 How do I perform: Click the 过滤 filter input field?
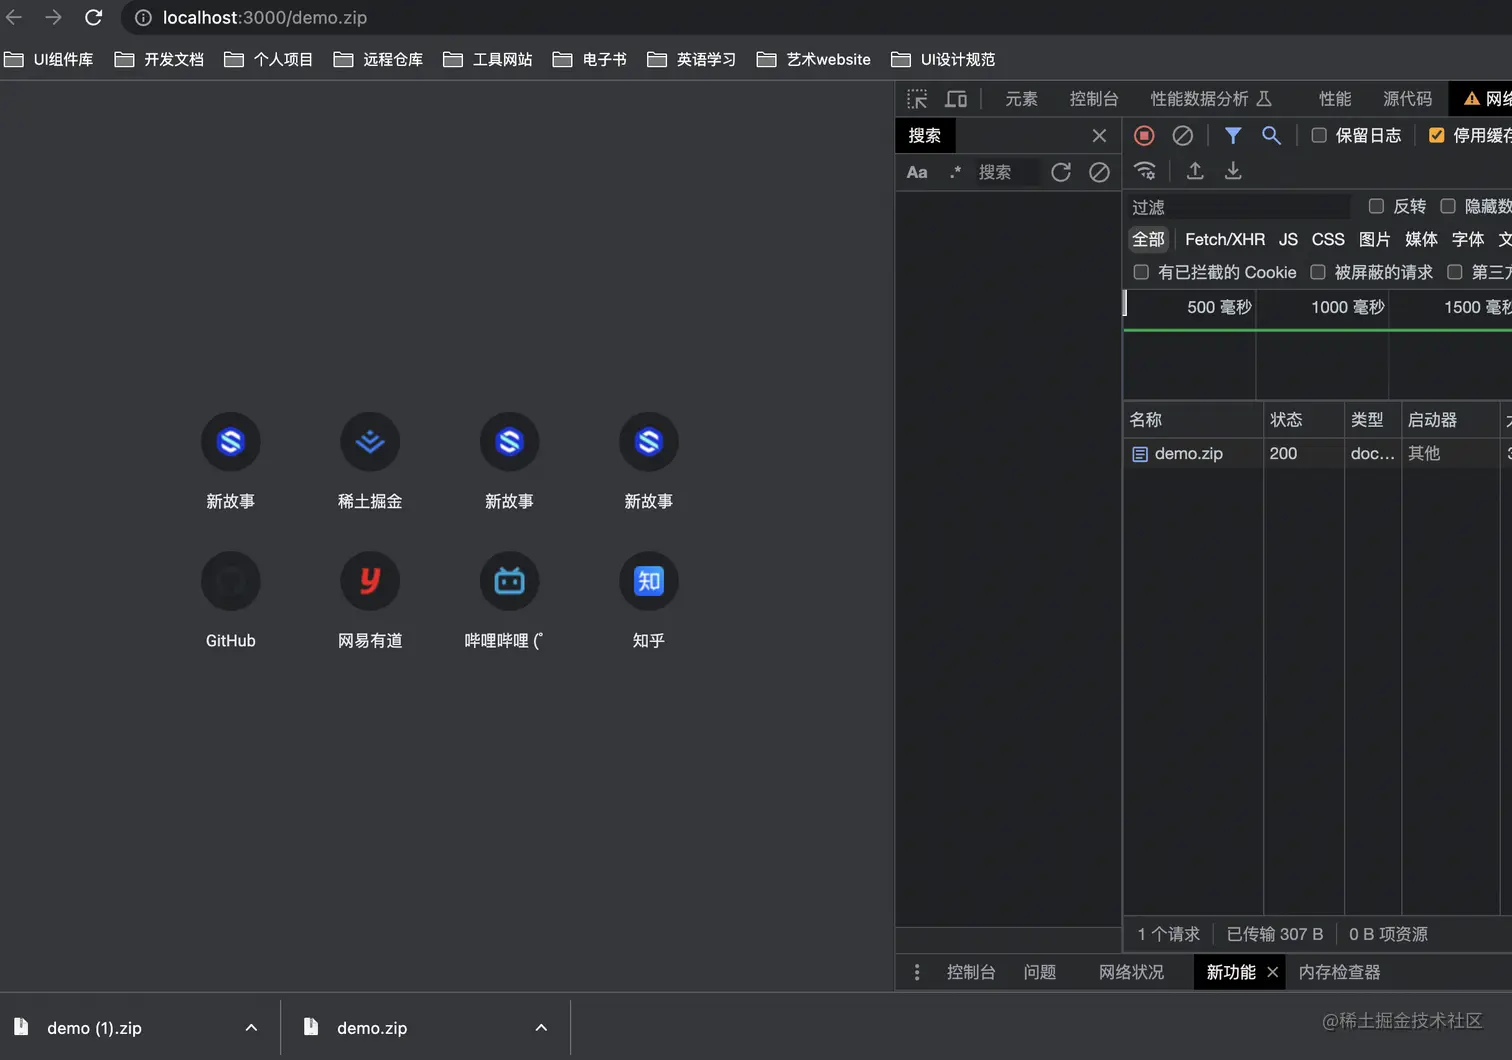pos(1239,207)
